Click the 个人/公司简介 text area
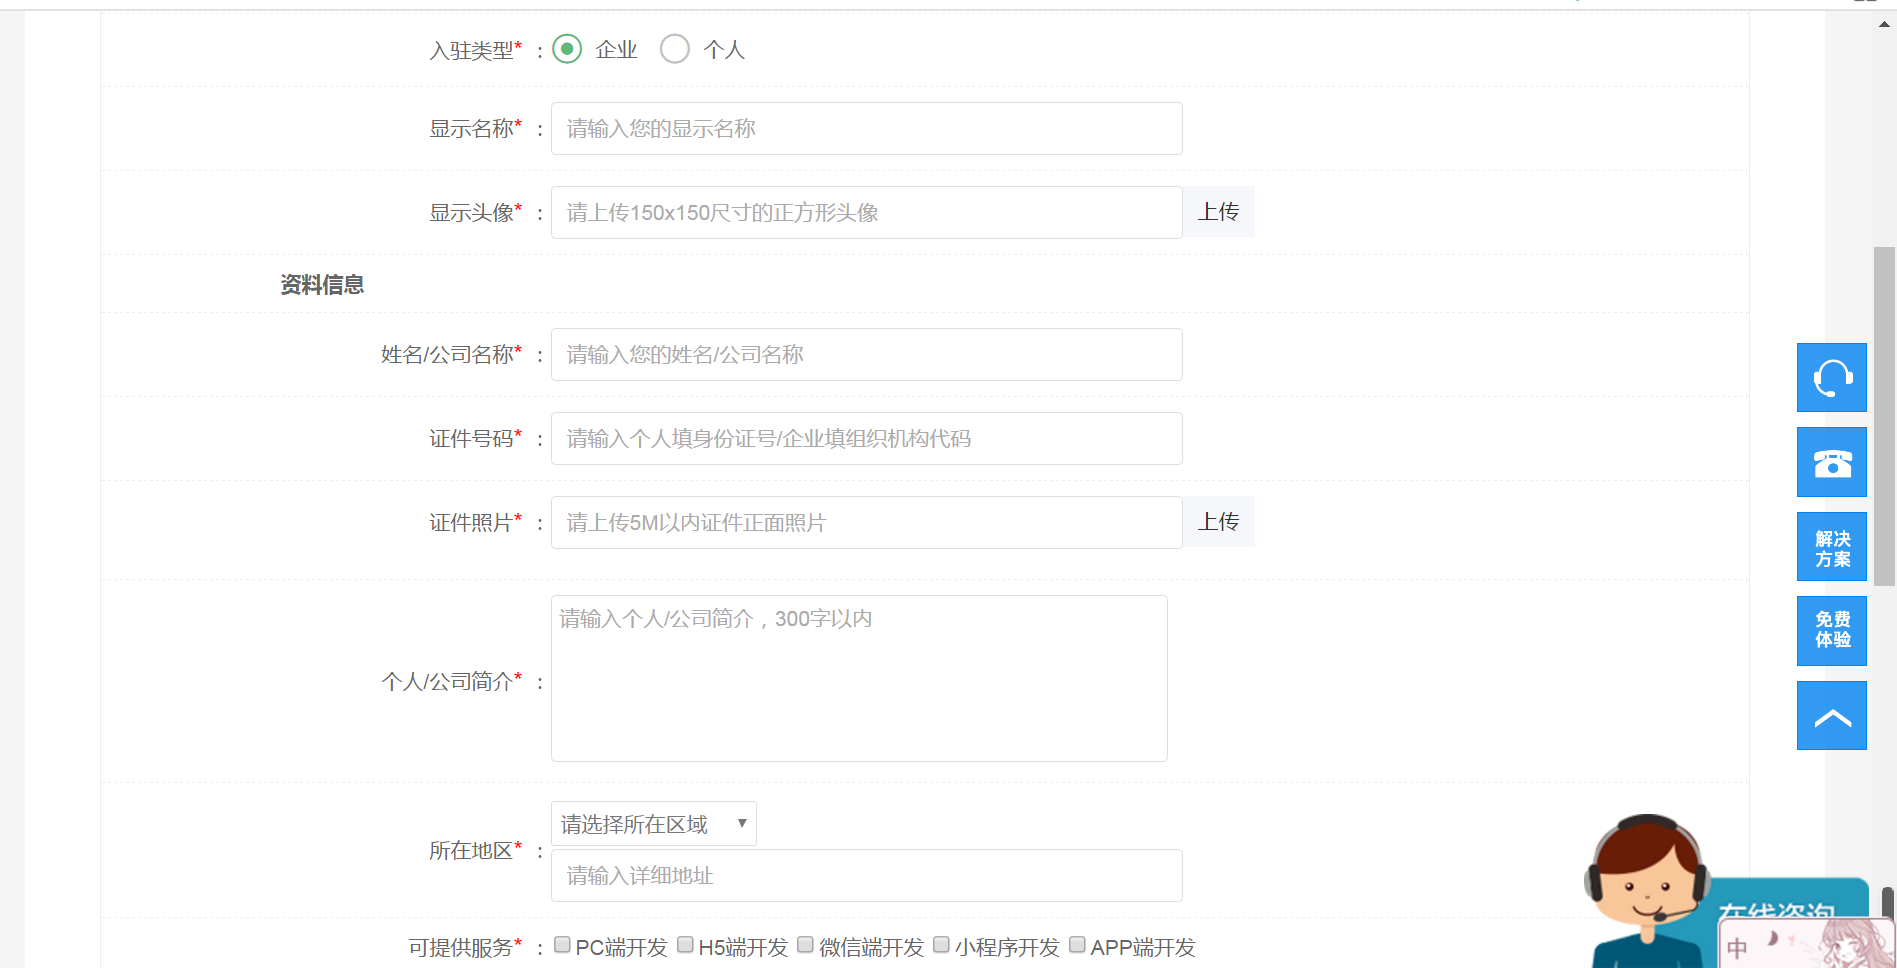 [858, 679]
